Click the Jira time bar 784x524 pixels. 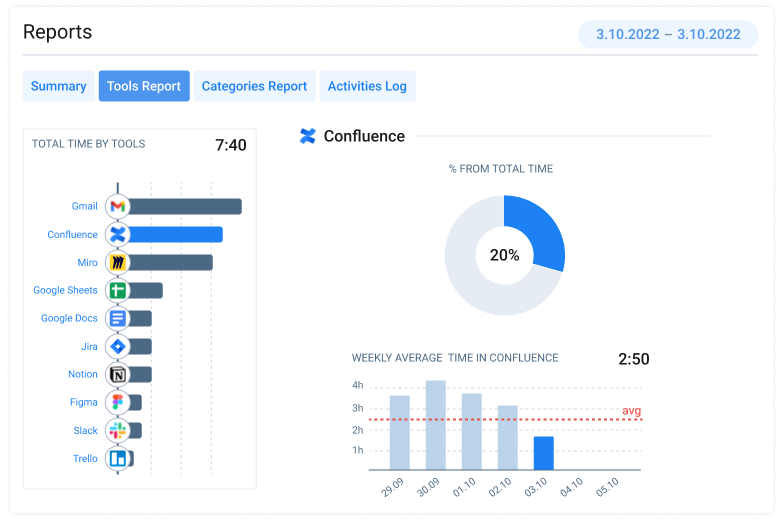coord(140,346)
